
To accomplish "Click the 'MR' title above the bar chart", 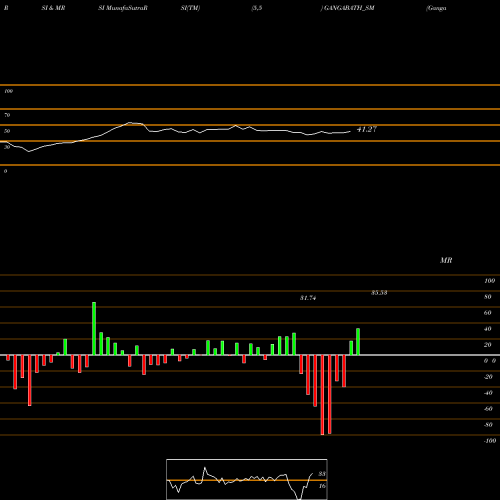I will pos(446,260).
